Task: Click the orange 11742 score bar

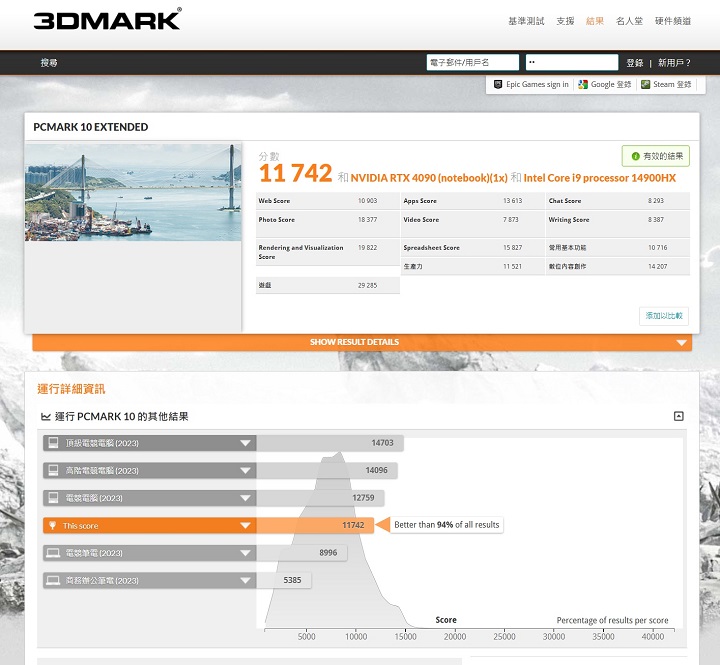Action: [x=315, y=525]
